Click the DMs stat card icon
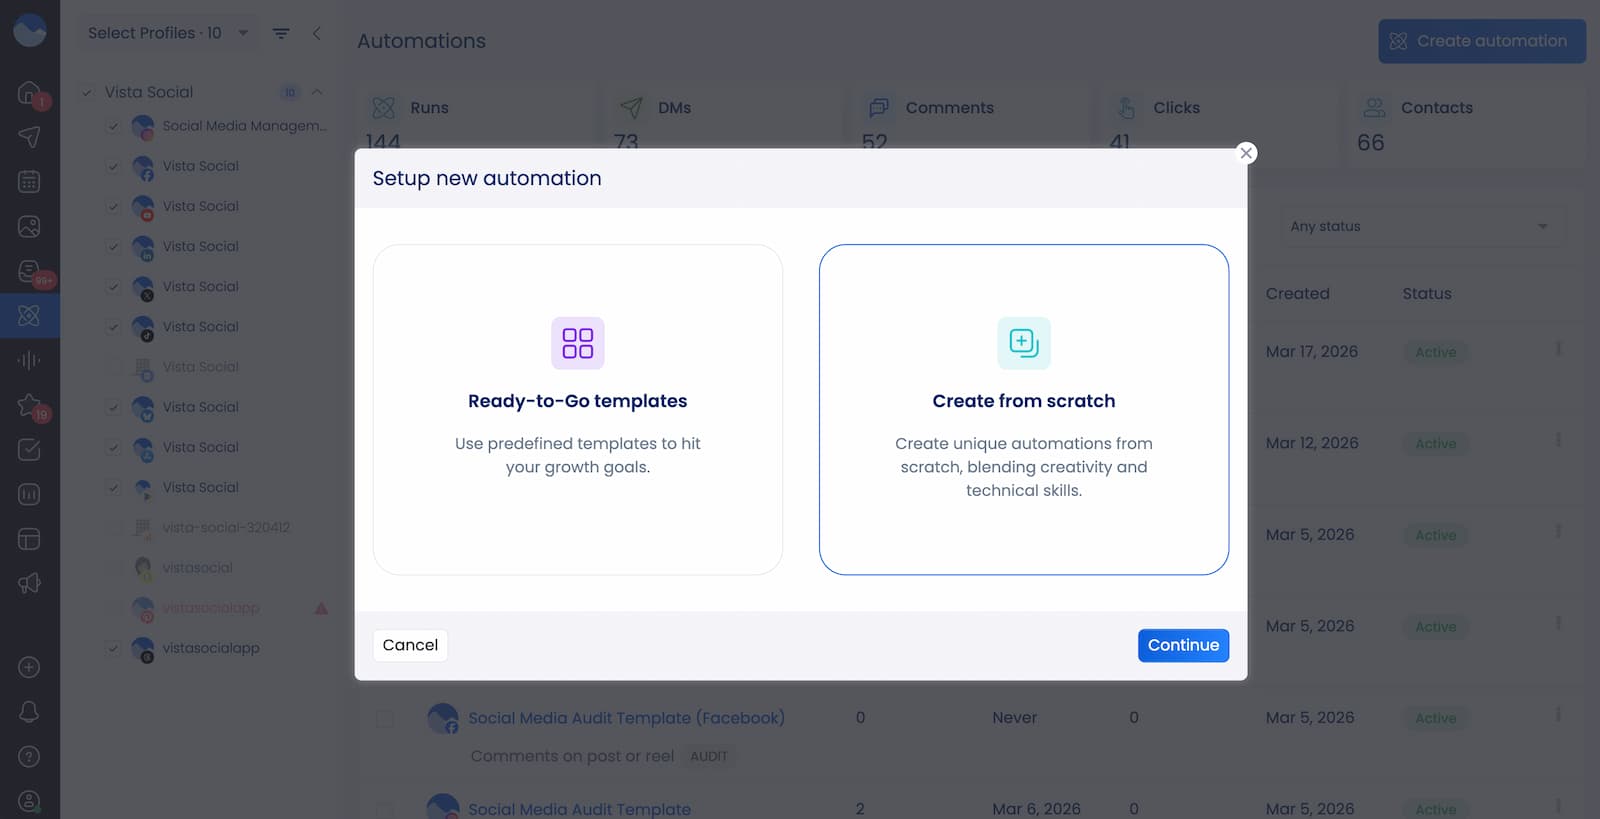Image resolution: width=1600 pixels, height=819 pixels. pos(631,107)
